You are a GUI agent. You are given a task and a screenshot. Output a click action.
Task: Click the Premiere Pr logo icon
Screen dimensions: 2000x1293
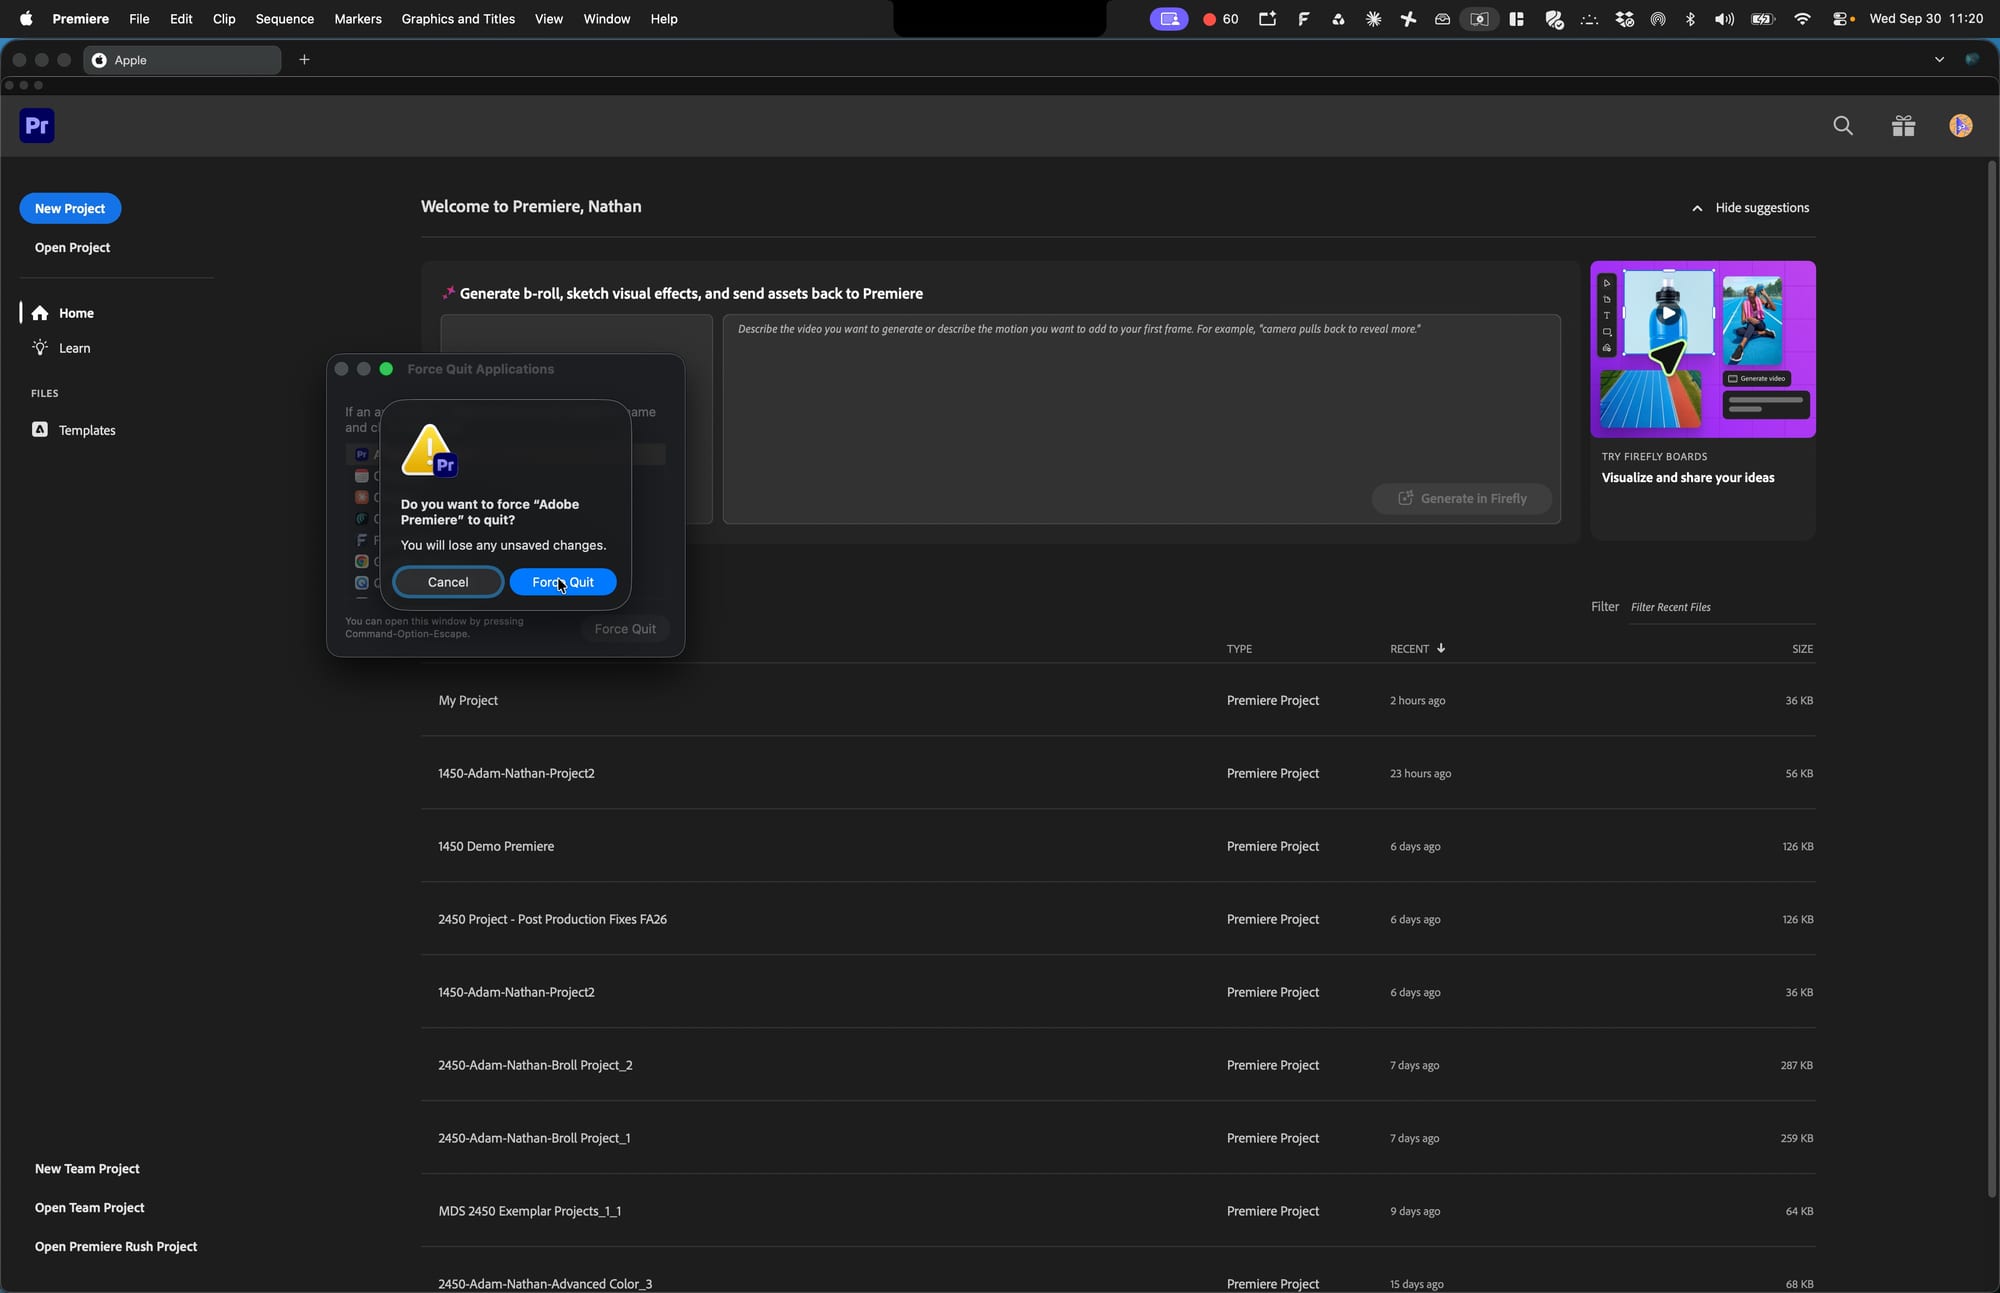pyautogui.click(x=37, y=126)
